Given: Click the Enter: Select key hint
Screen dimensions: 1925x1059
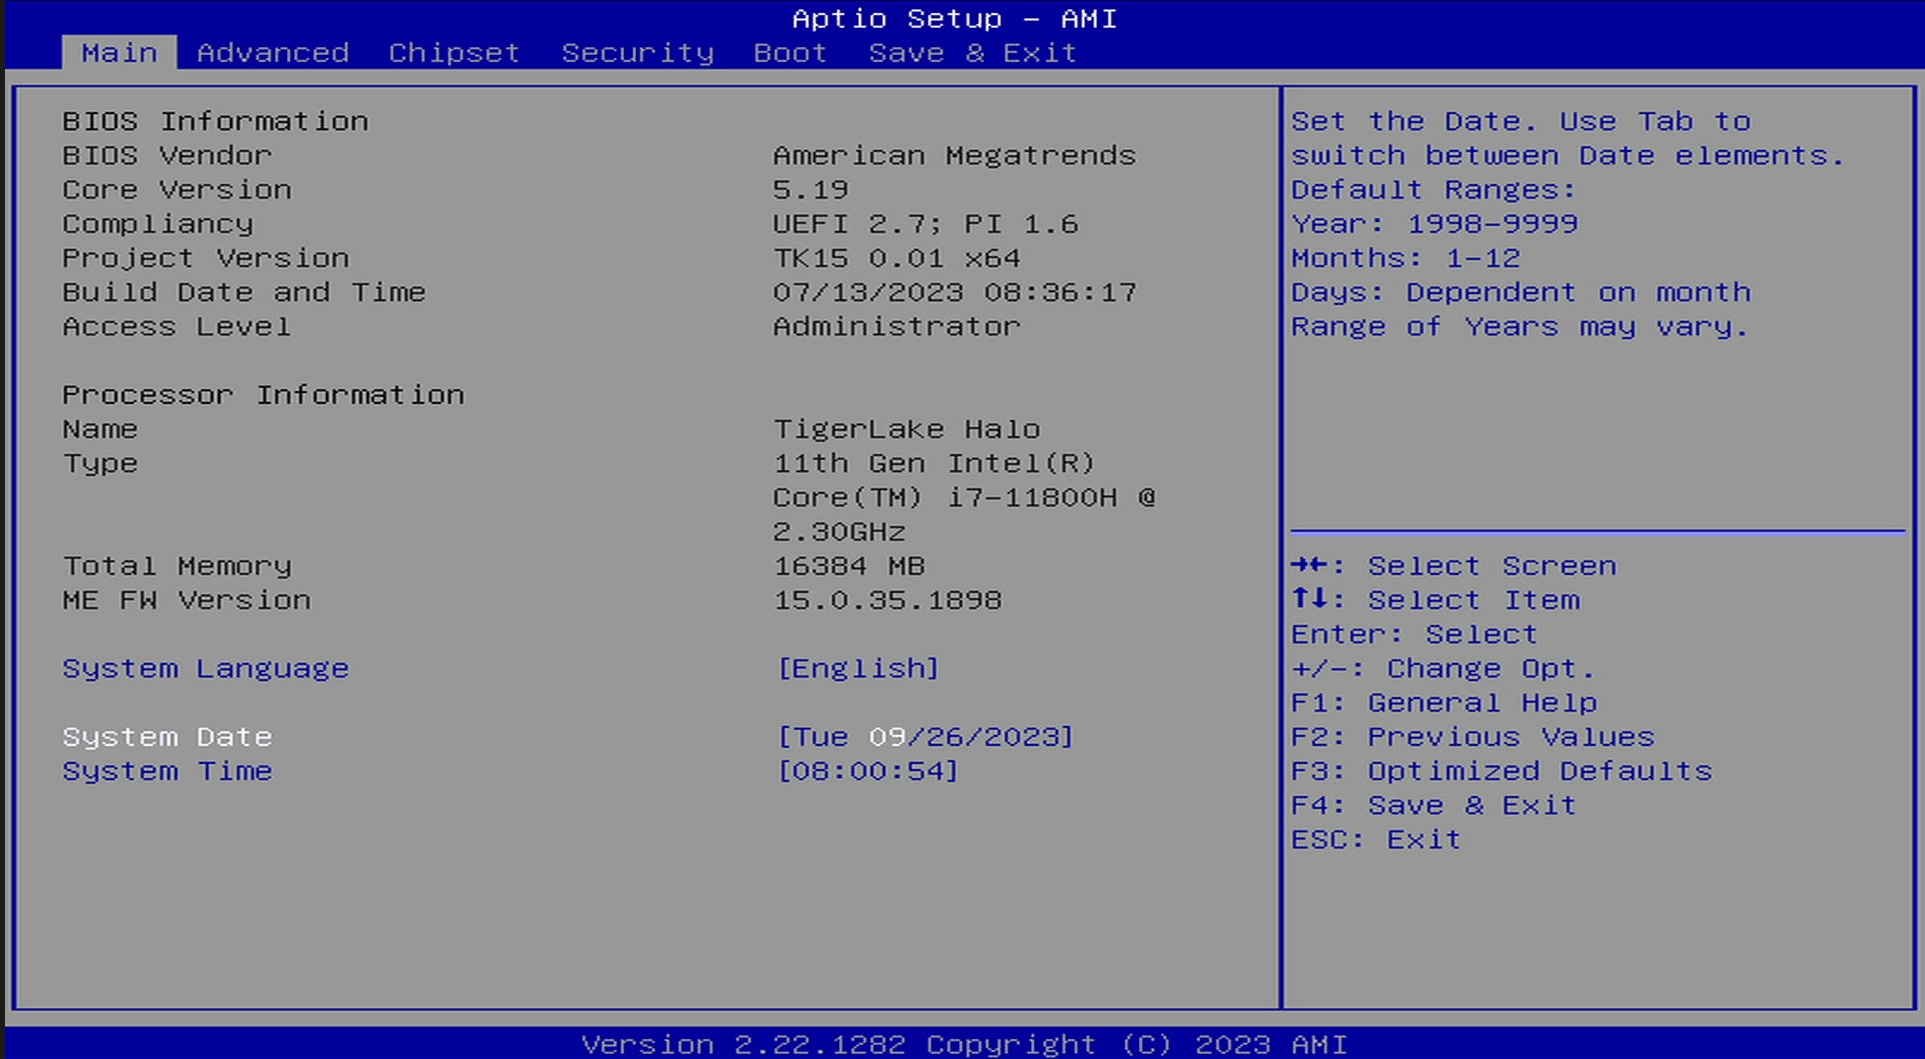Looking at the screenshot, I should [1414, 635].
